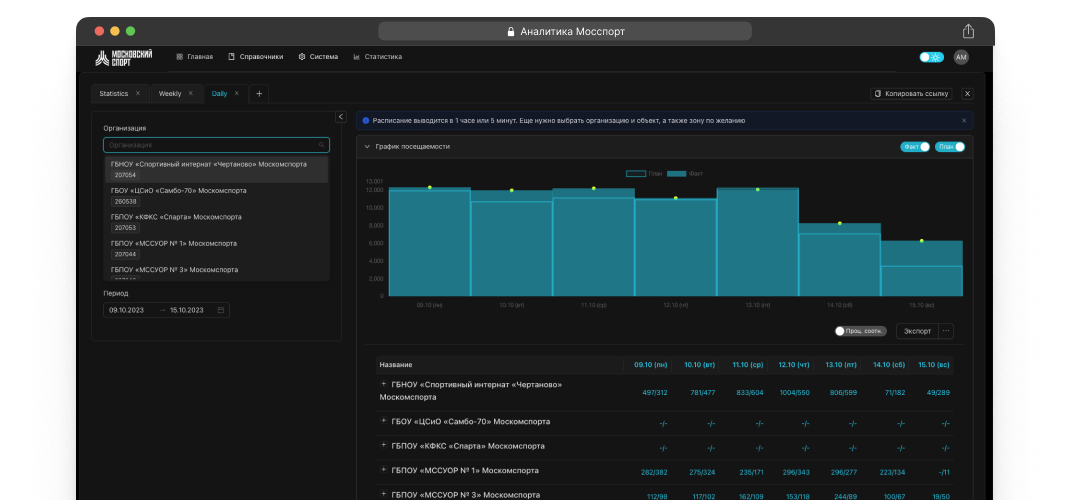Collapse the left filter sidebar arrow
The image size is (1070, 500).
340,117
